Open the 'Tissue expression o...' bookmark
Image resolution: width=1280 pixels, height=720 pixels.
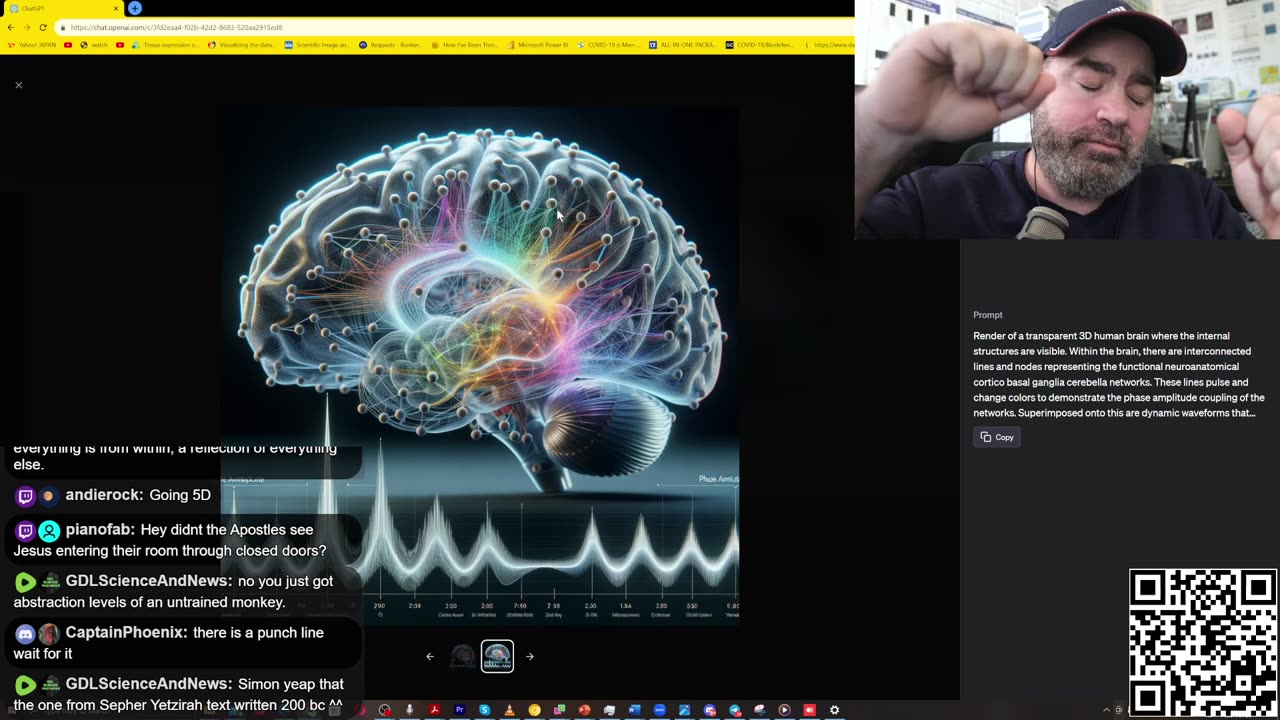[x=164, y=44]
